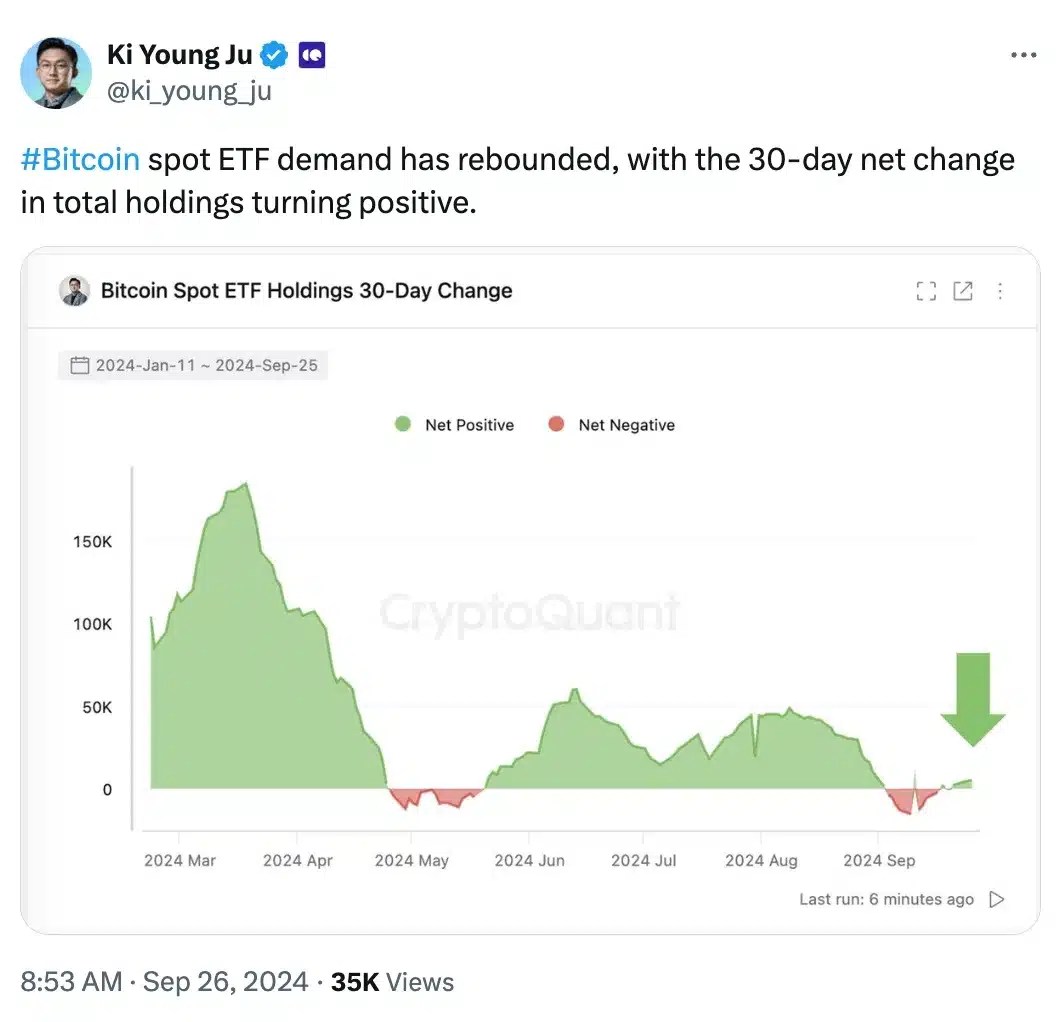This screenshot has height=1022, width=1064.
Task: Toggle the Net Positive legend series
Action: 455,425
